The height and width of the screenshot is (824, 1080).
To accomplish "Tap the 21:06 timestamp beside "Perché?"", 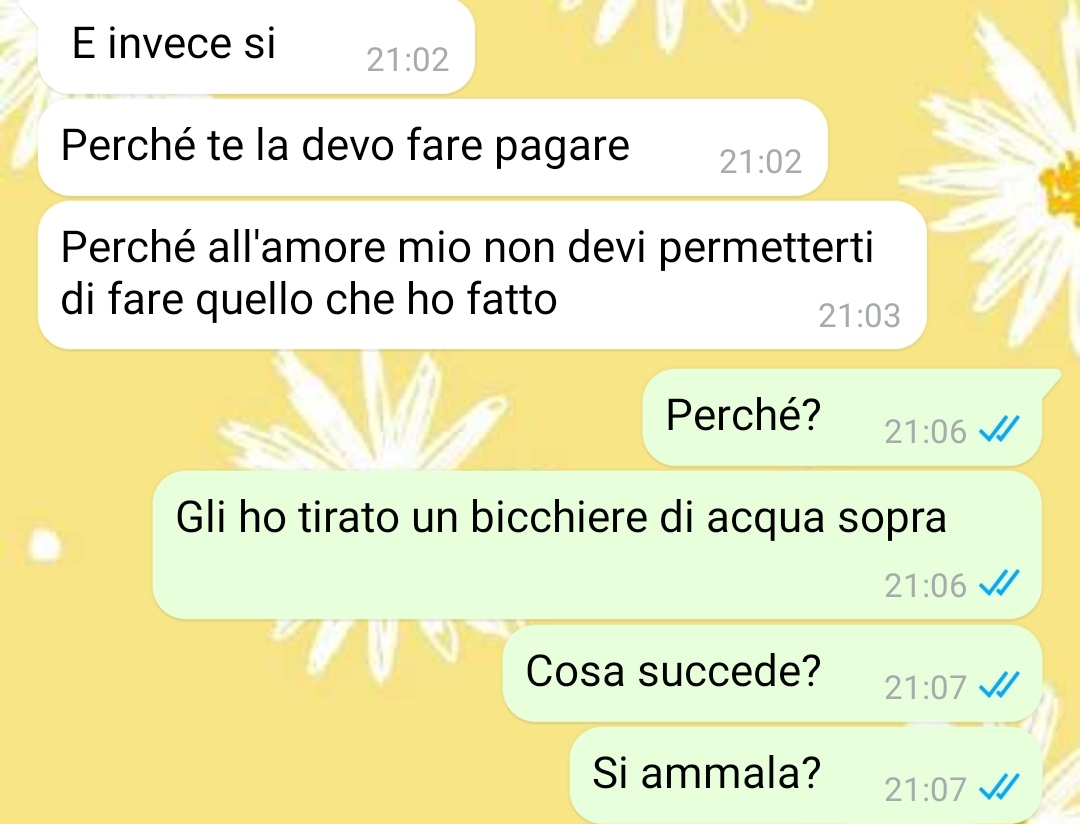I will pos(926,432).
